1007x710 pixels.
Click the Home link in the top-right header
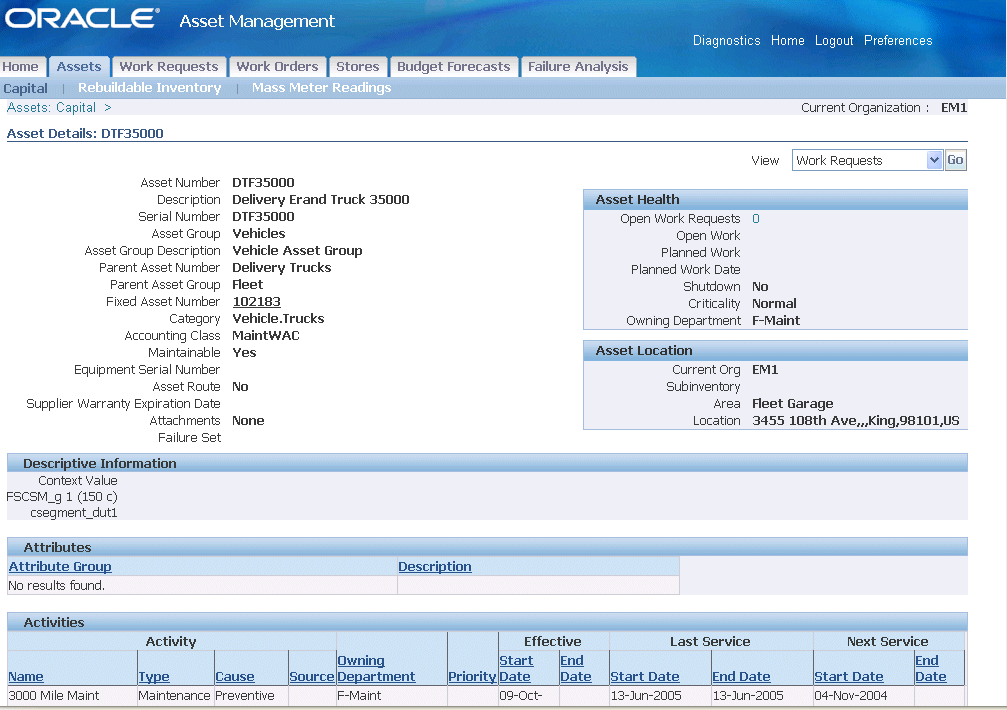tap(787, 40)
